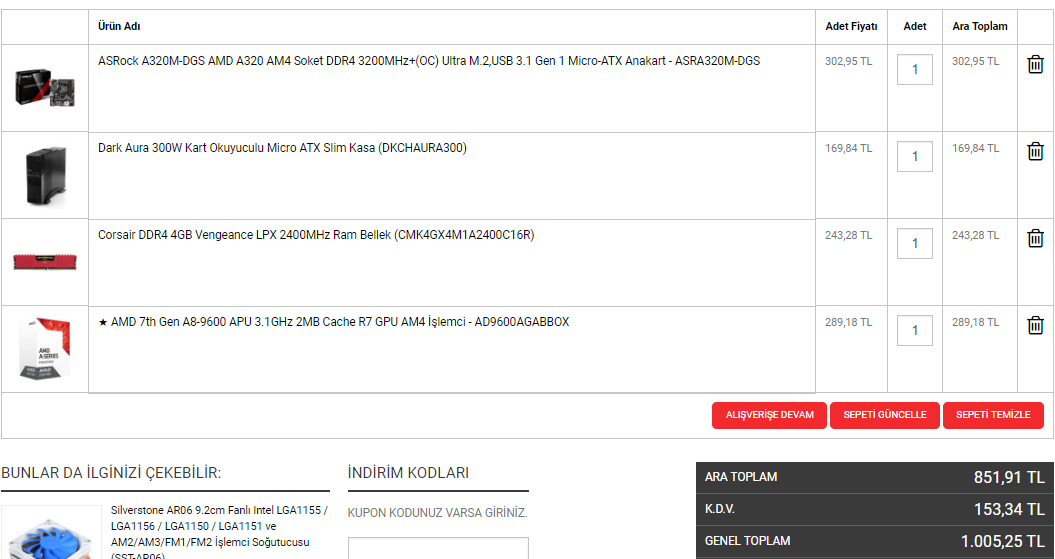This screenshot has width=1055, height=559.
Task: Select the 302,95 TL row subtotal
Action: (x=976, y=61)
